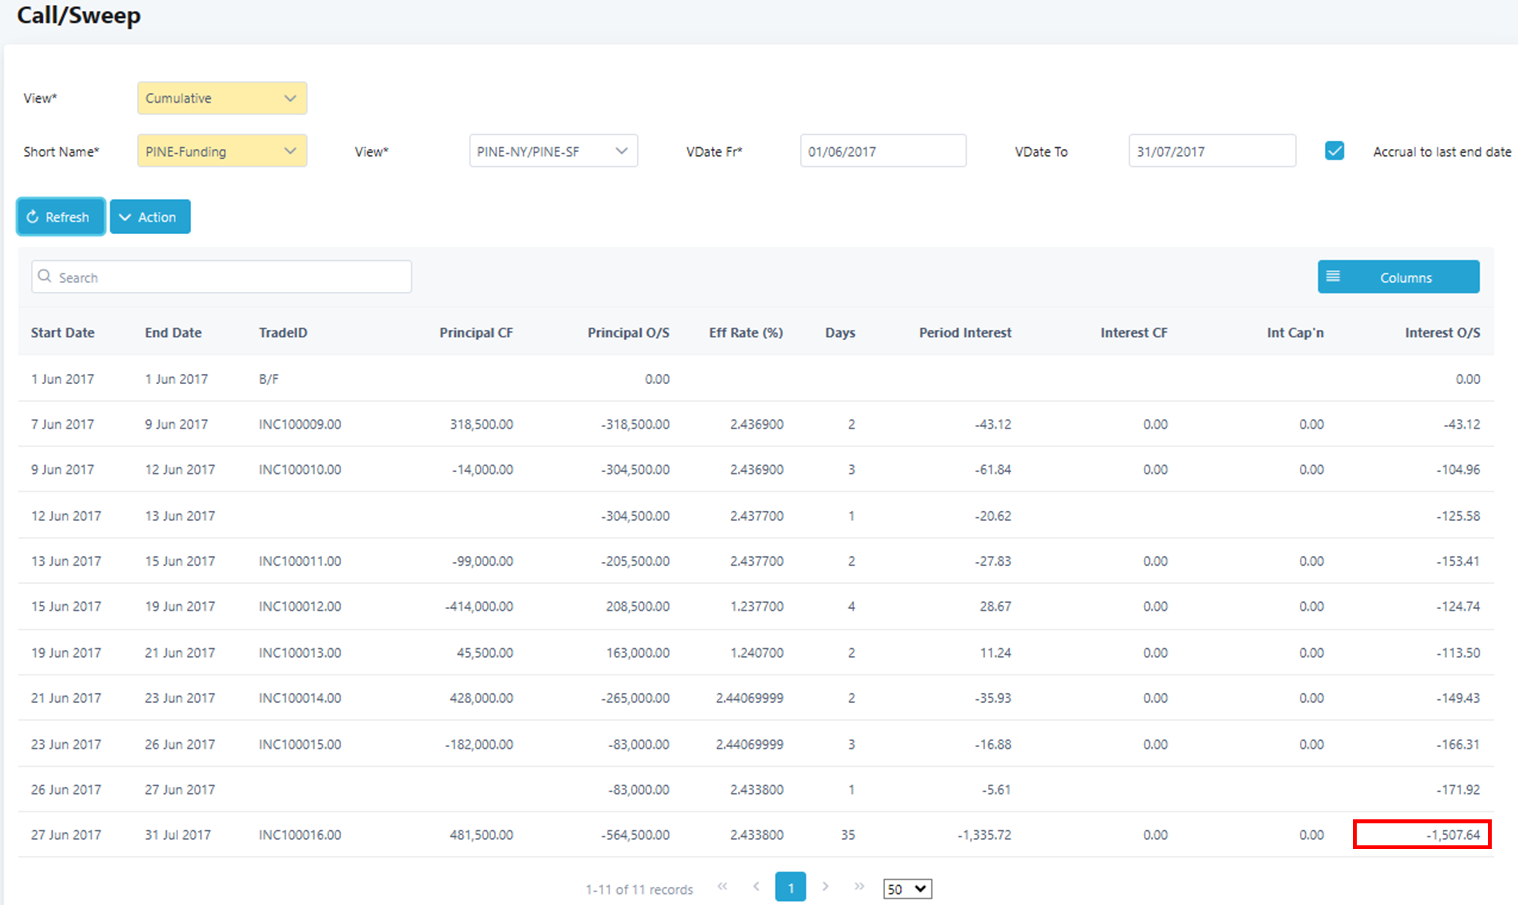Go to first page of records
Screen dimensions: 1521x907
click(x=722, y=887)
